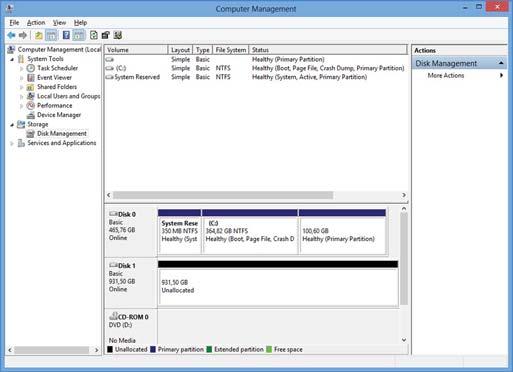The image size is (513, 372).
Task: Click the last toolbar icon after Properties
Action: (x=118, y=35)
